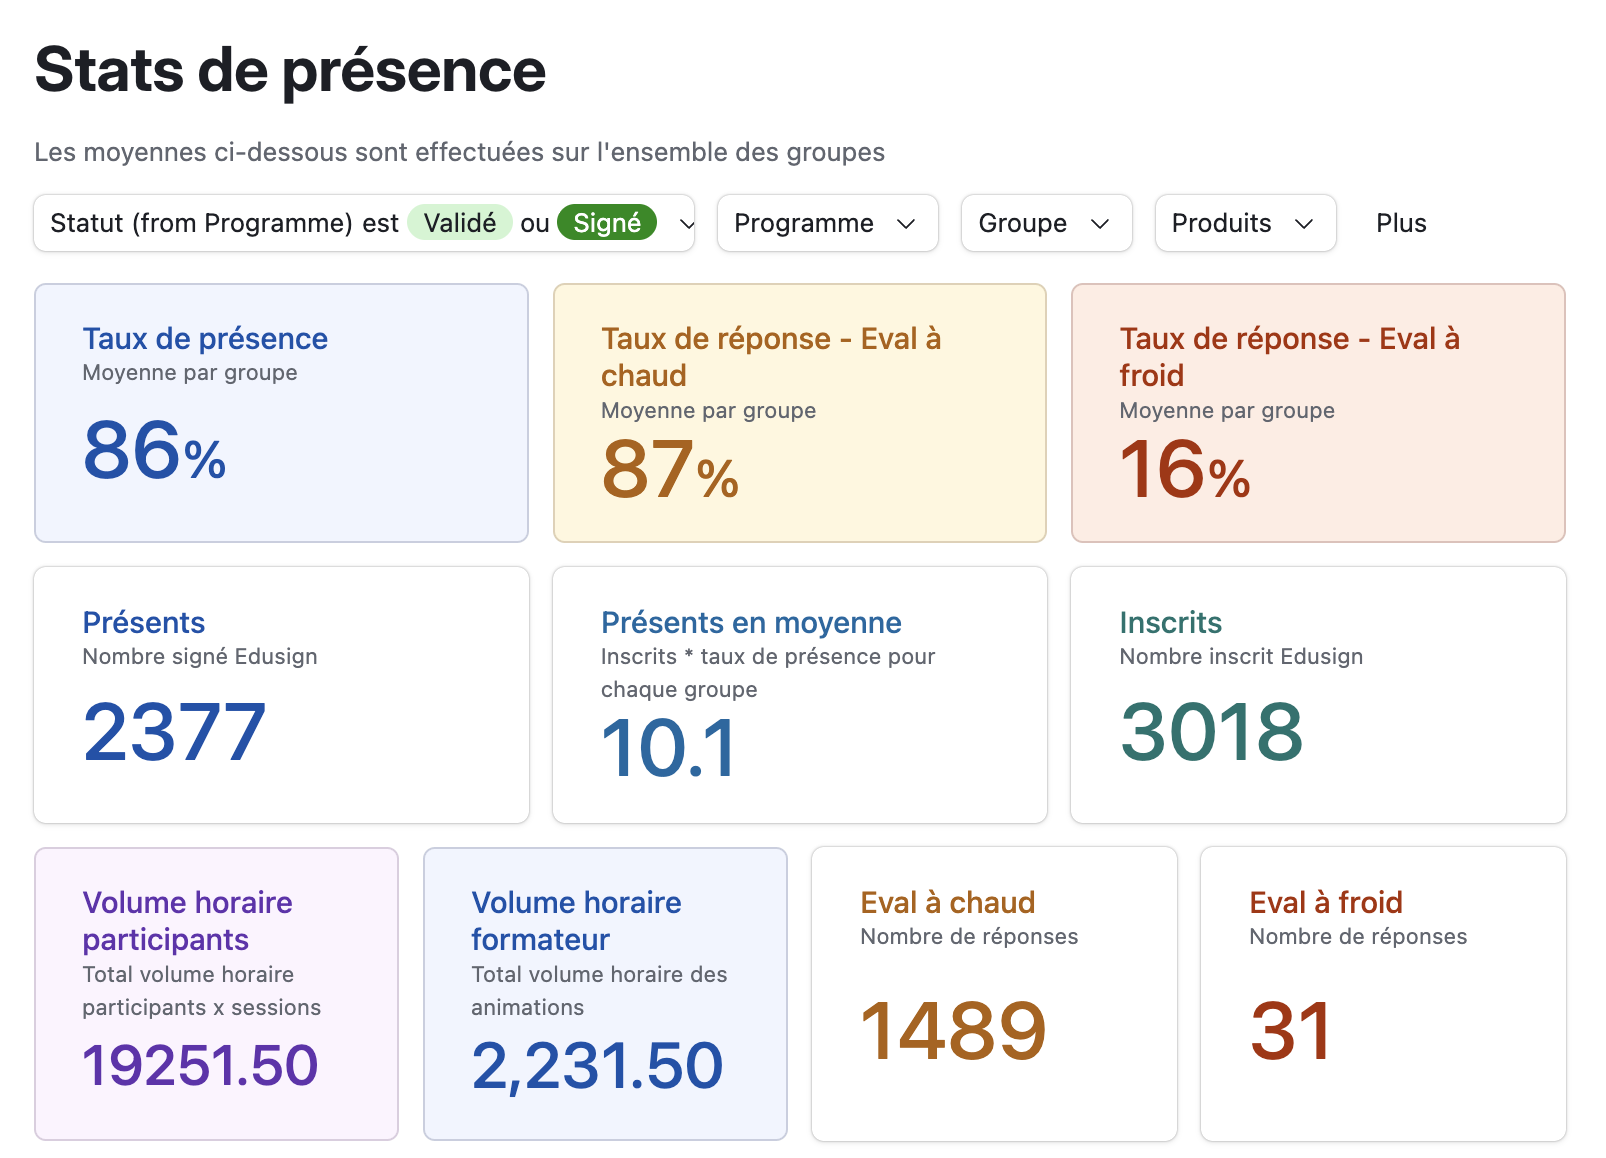The width and height of the screenshot is (1606, 1158).
Task: Expand the Produits filter dropdown
Action: [x=1245, y=223]
